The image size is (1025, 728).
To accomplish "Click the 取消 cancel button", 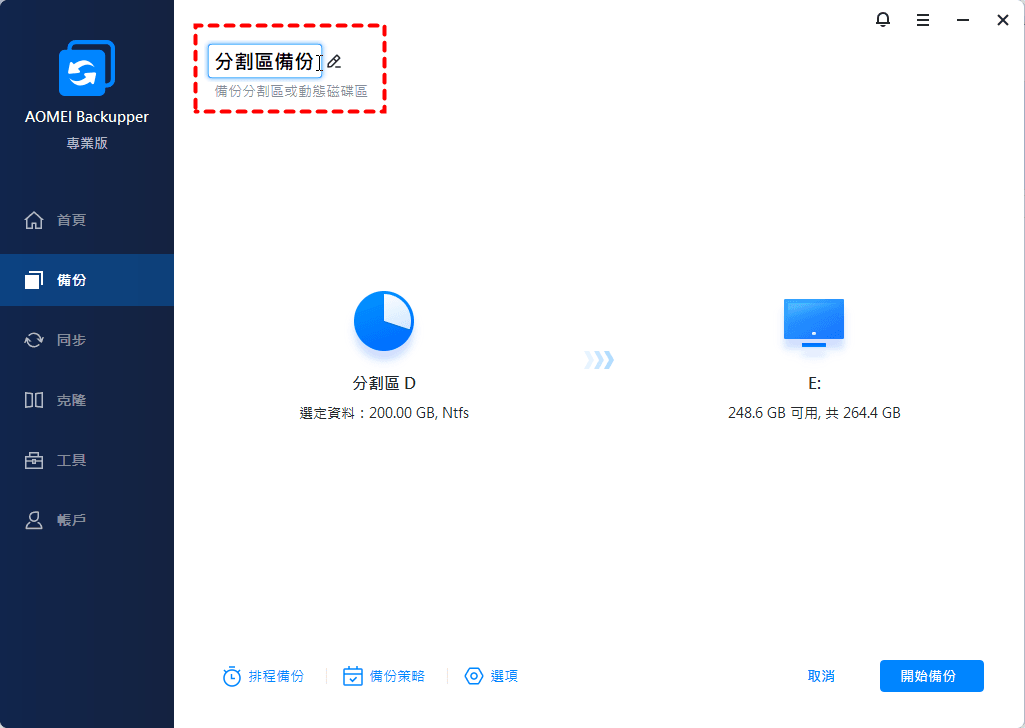I will tap(820, 676).
